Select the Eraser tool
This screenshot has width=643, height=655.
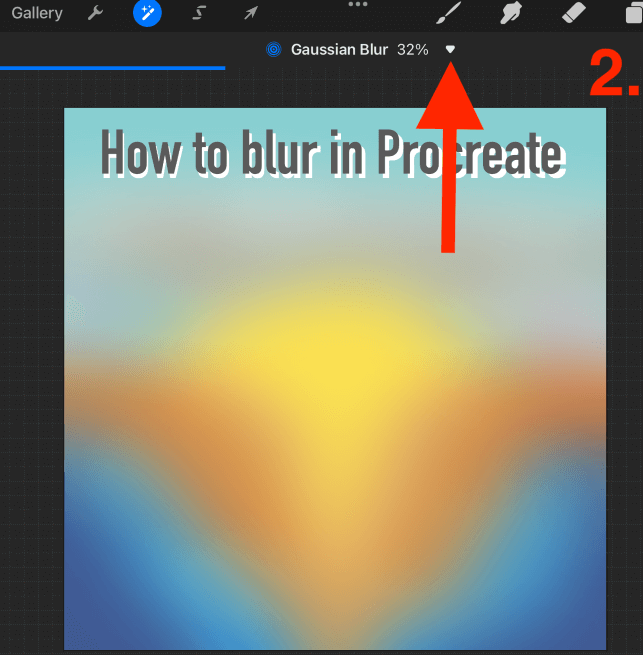(574, 13)
